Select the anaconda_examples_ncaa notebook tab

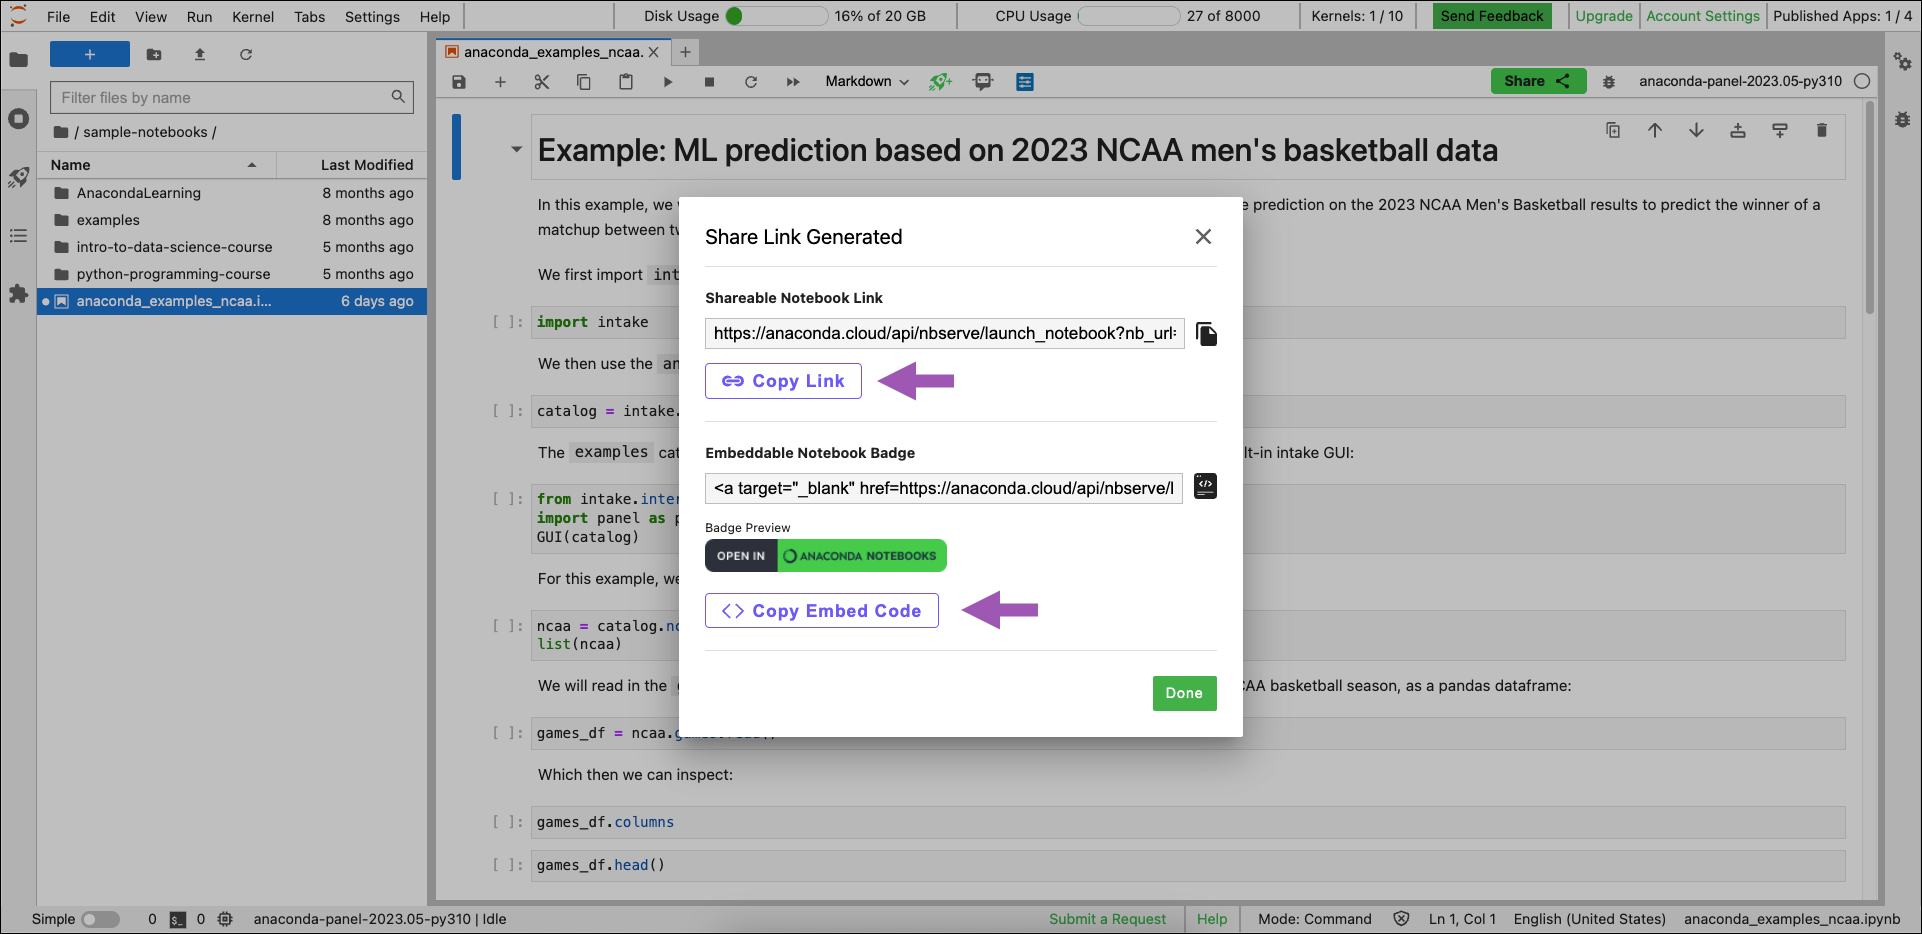(553, 52)
